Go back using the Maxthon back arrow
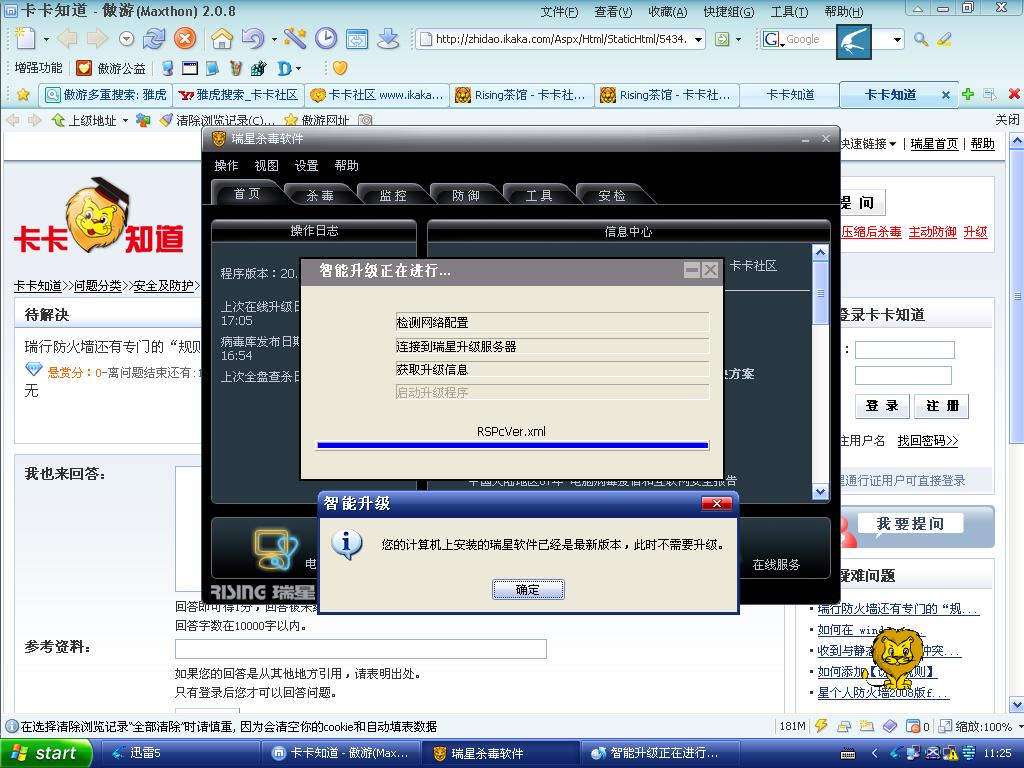This screenshot has height=768, width=1024. coord(67,39)
